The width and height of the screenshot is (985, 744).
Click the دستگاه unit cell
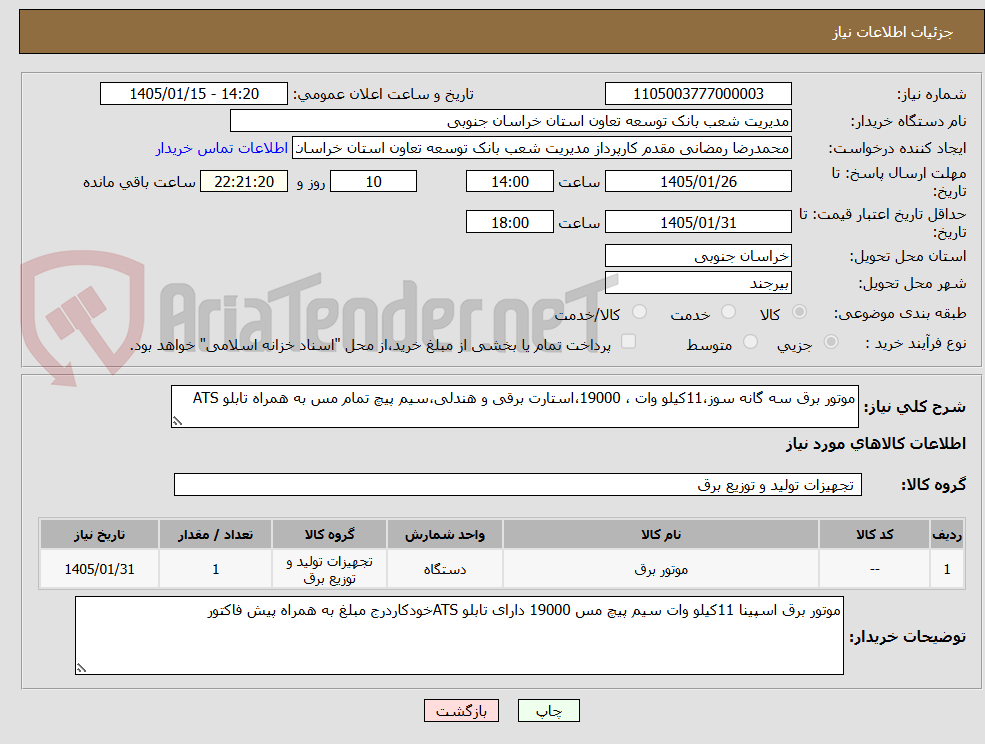(x=445, y=569)
